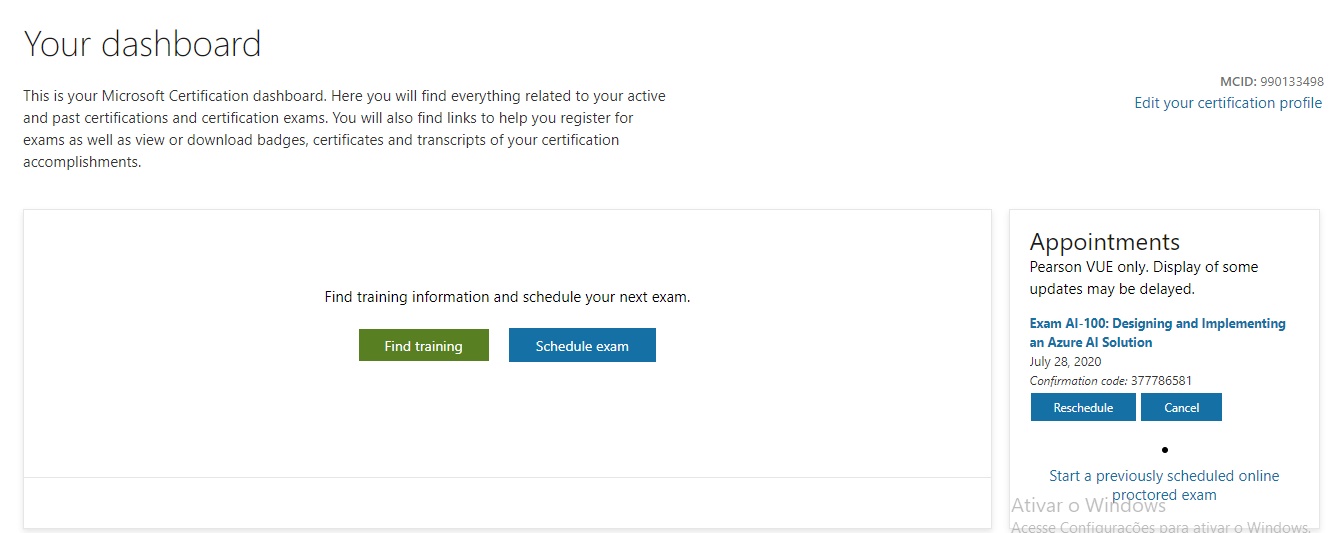Click the MCID number 990133498
The image size is (1335, 533).
[x=1292, y=82]
